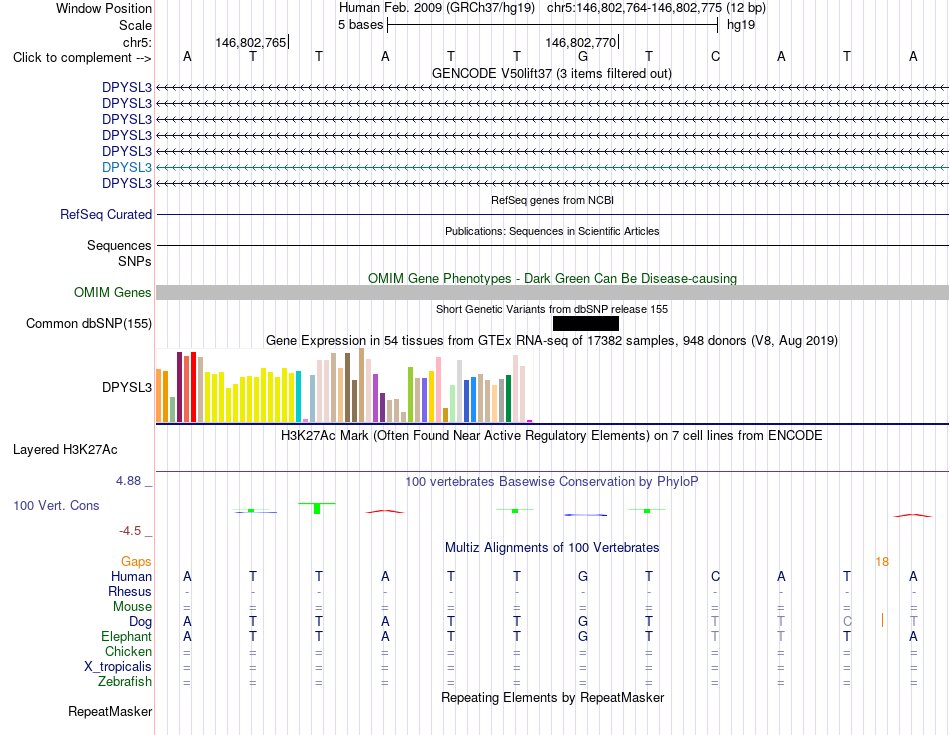Click the Zebrafish alignment row label
Viewport: 950px width, 735px height.
click(125, 682)
